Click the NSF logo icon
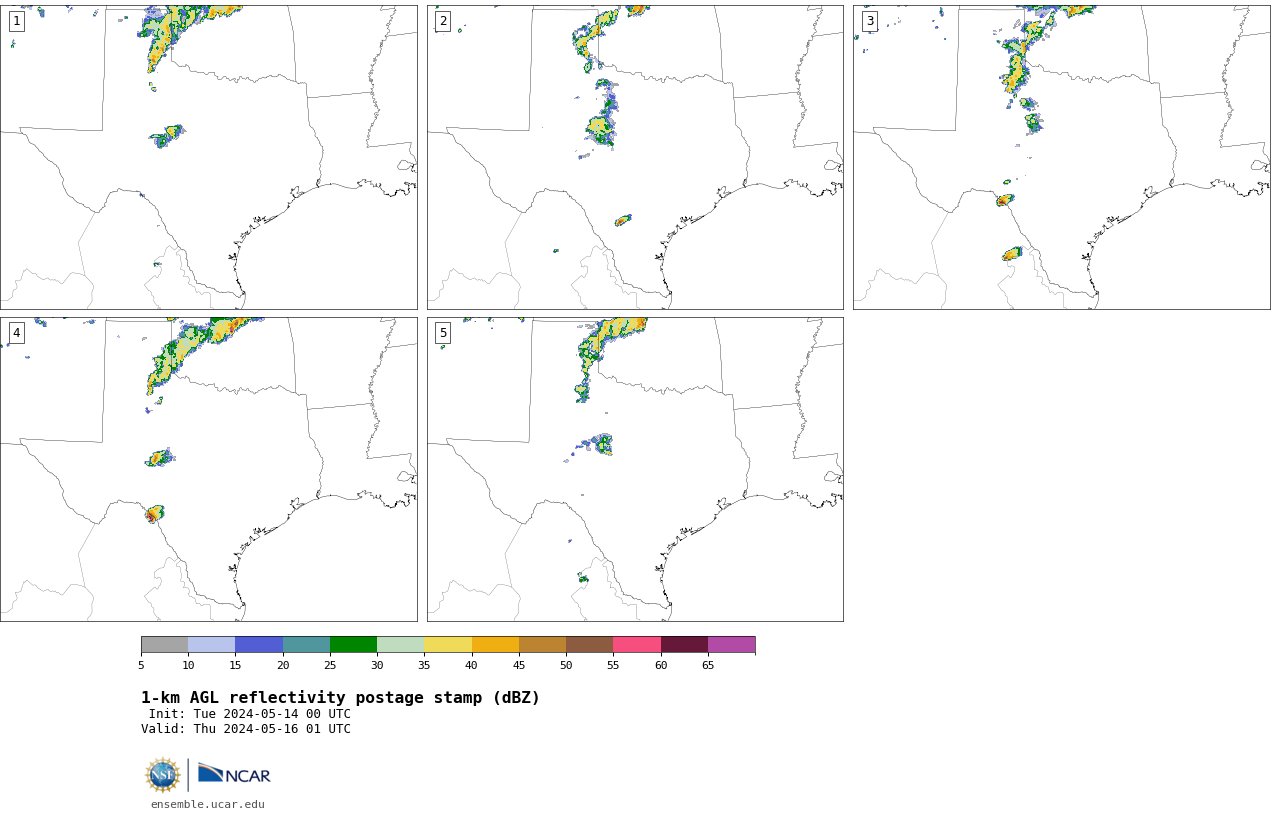The image size is (1280, 815). point(163,775)
